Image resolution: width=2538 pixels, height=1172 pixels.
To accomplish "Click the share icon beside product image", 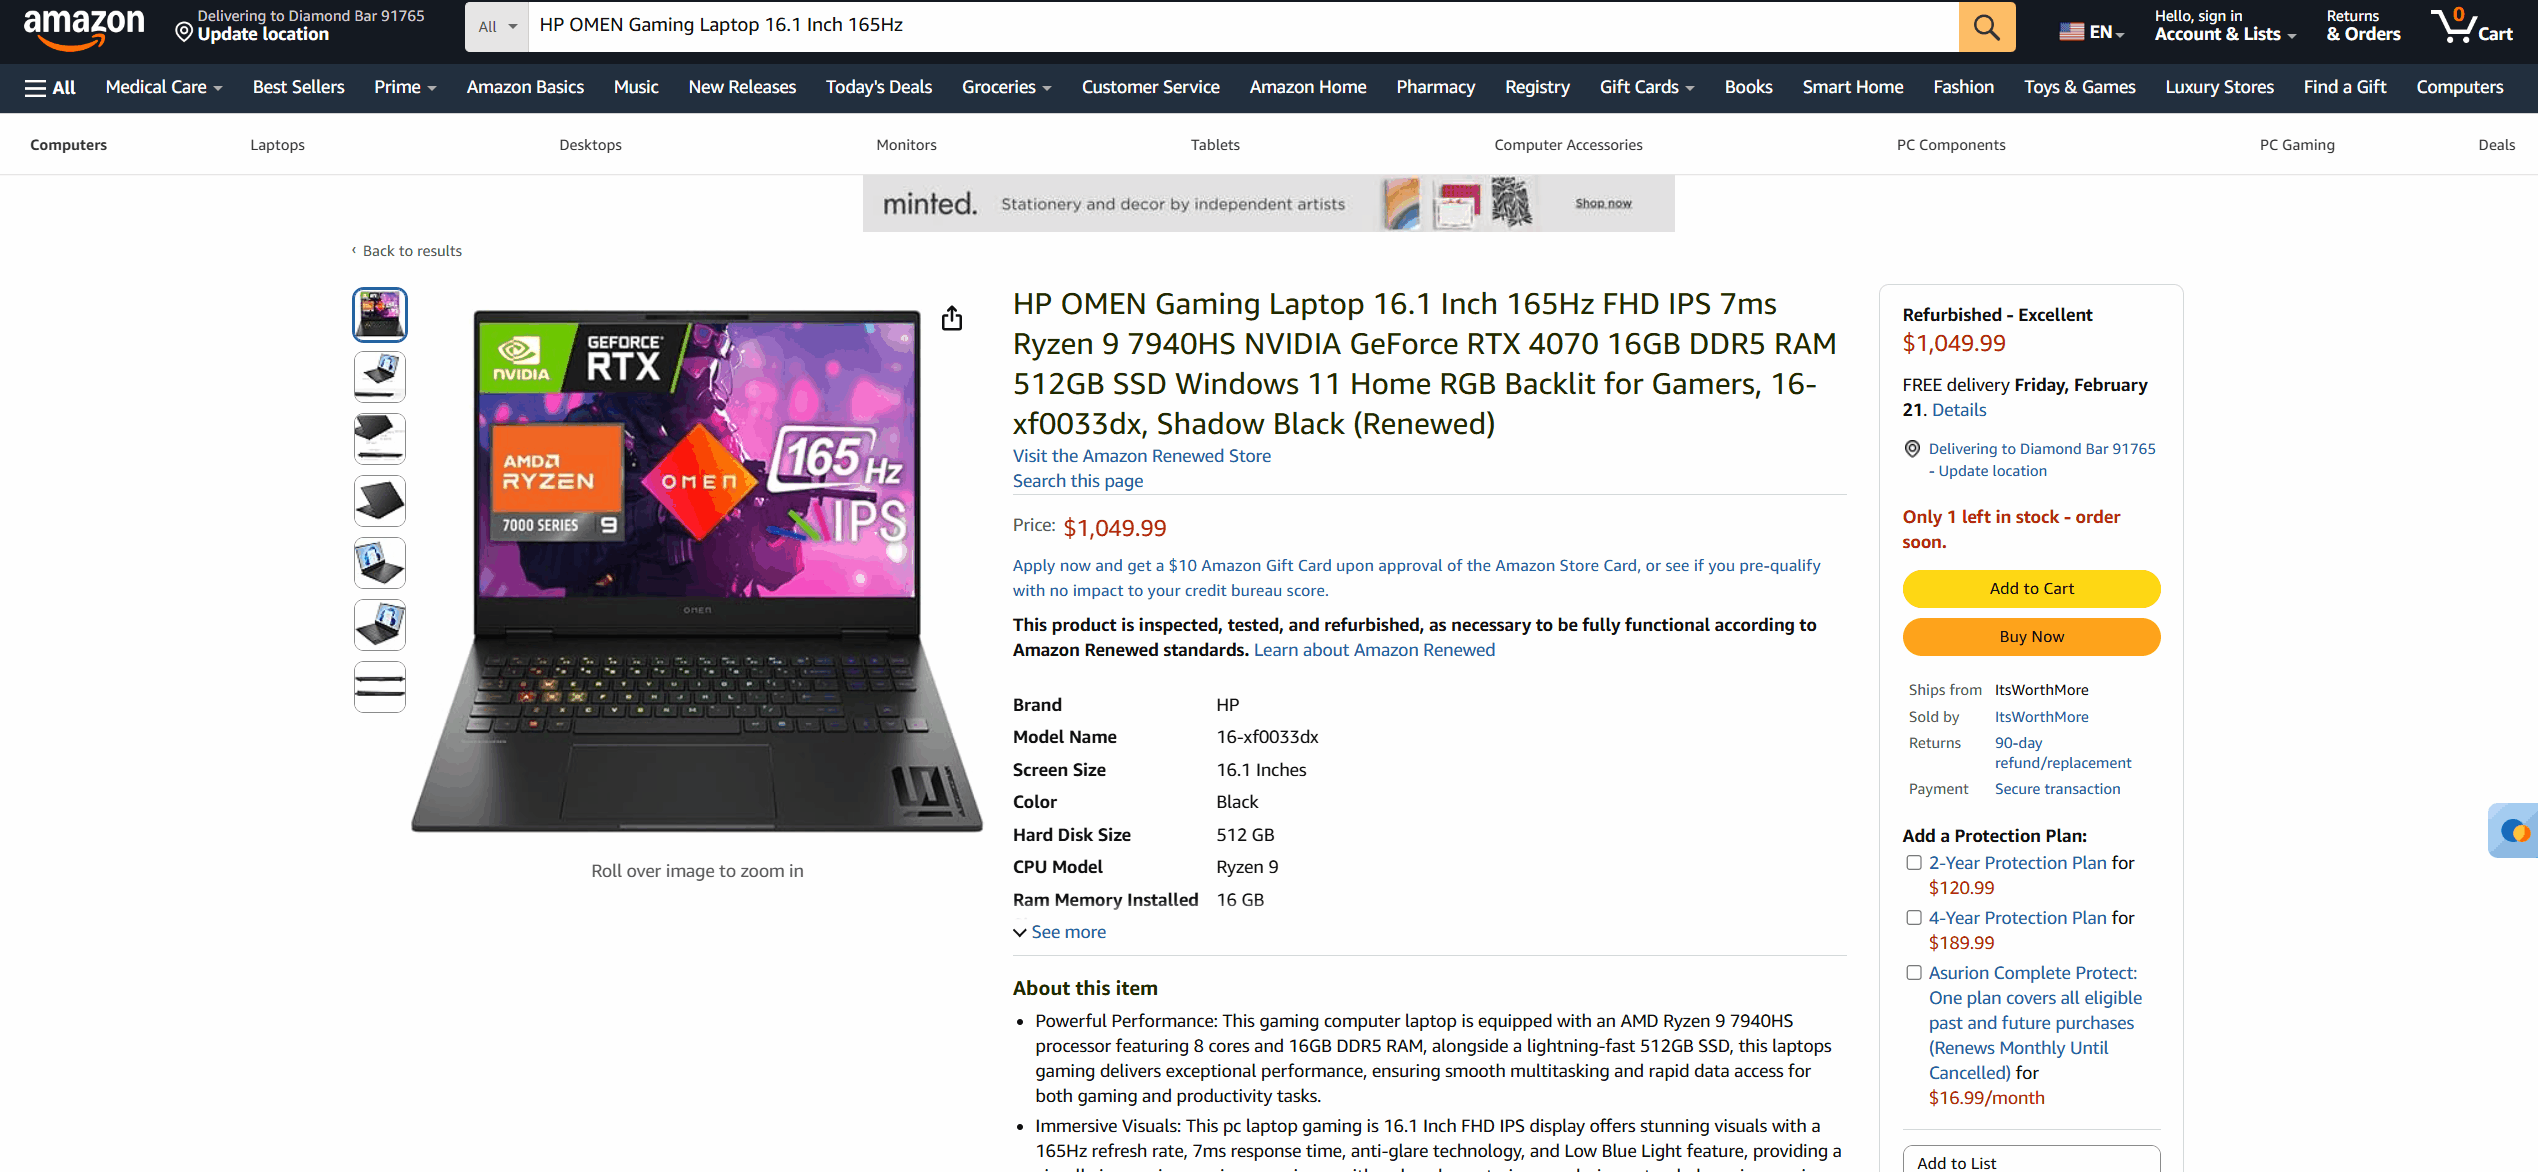I will click(952, 318).
